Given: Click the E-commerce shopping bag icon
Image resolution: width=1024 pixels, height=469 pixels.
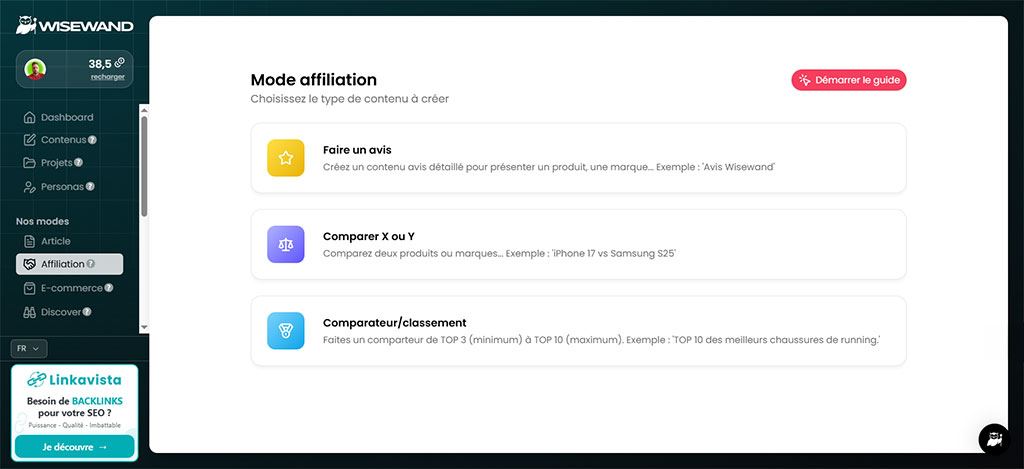Looking at the screenshot, I should (29, 288).
